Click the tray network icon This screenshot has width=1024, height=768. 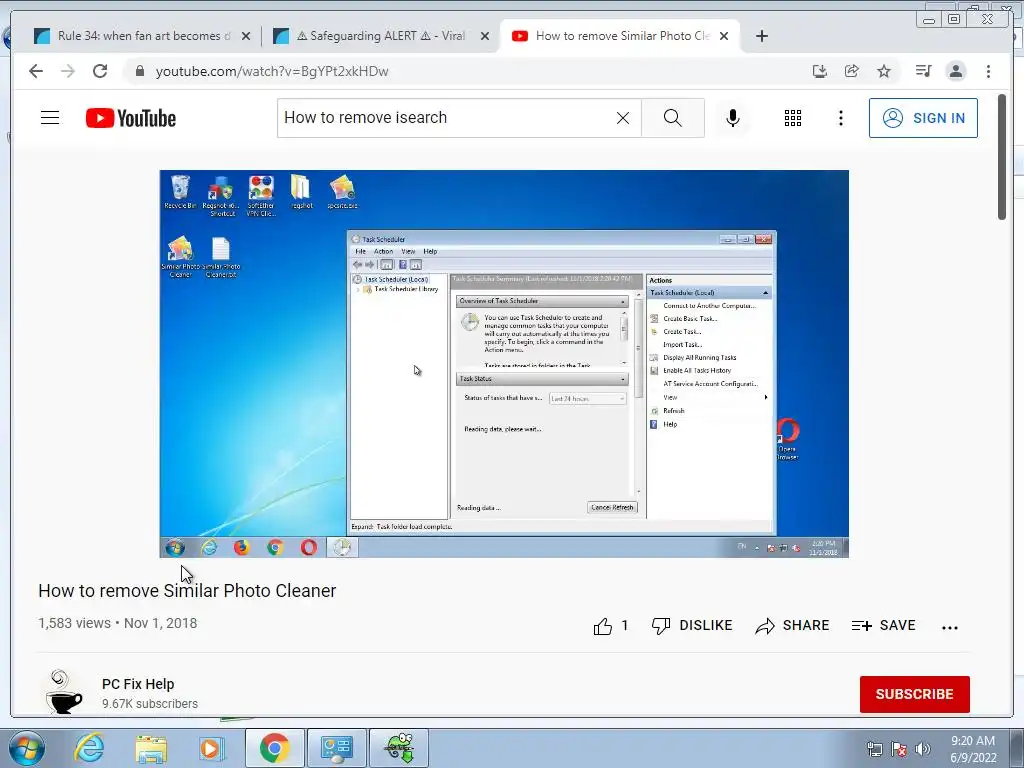874,748
